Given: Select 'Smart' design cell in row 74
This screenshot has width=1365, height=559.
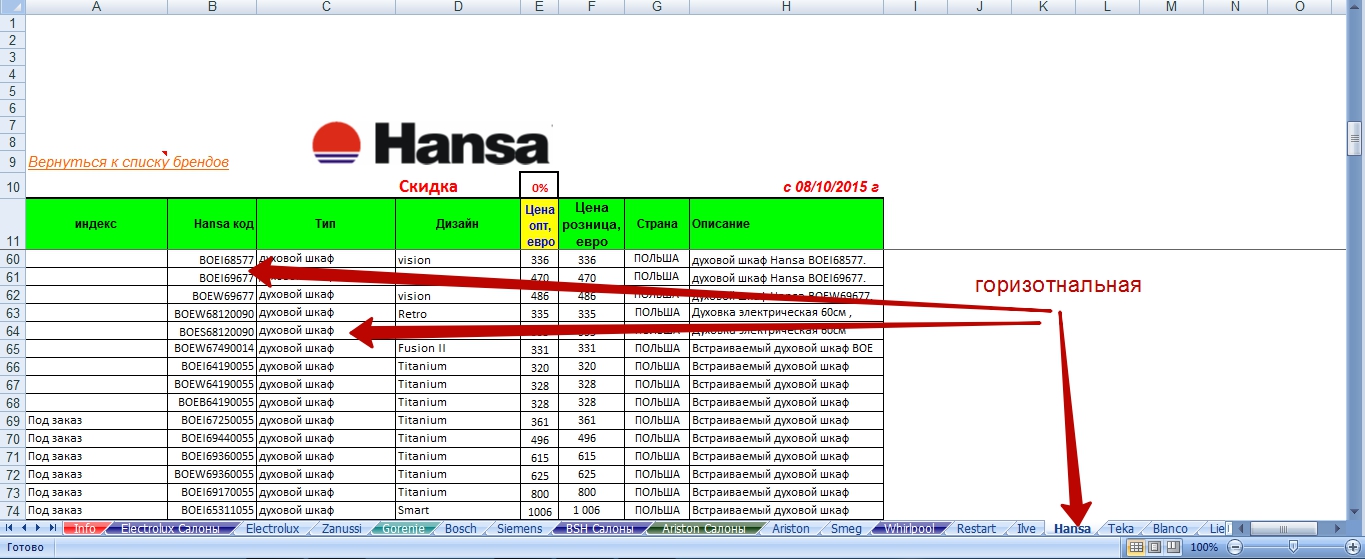Looking at the screenshot, I should tap(458, 510).
